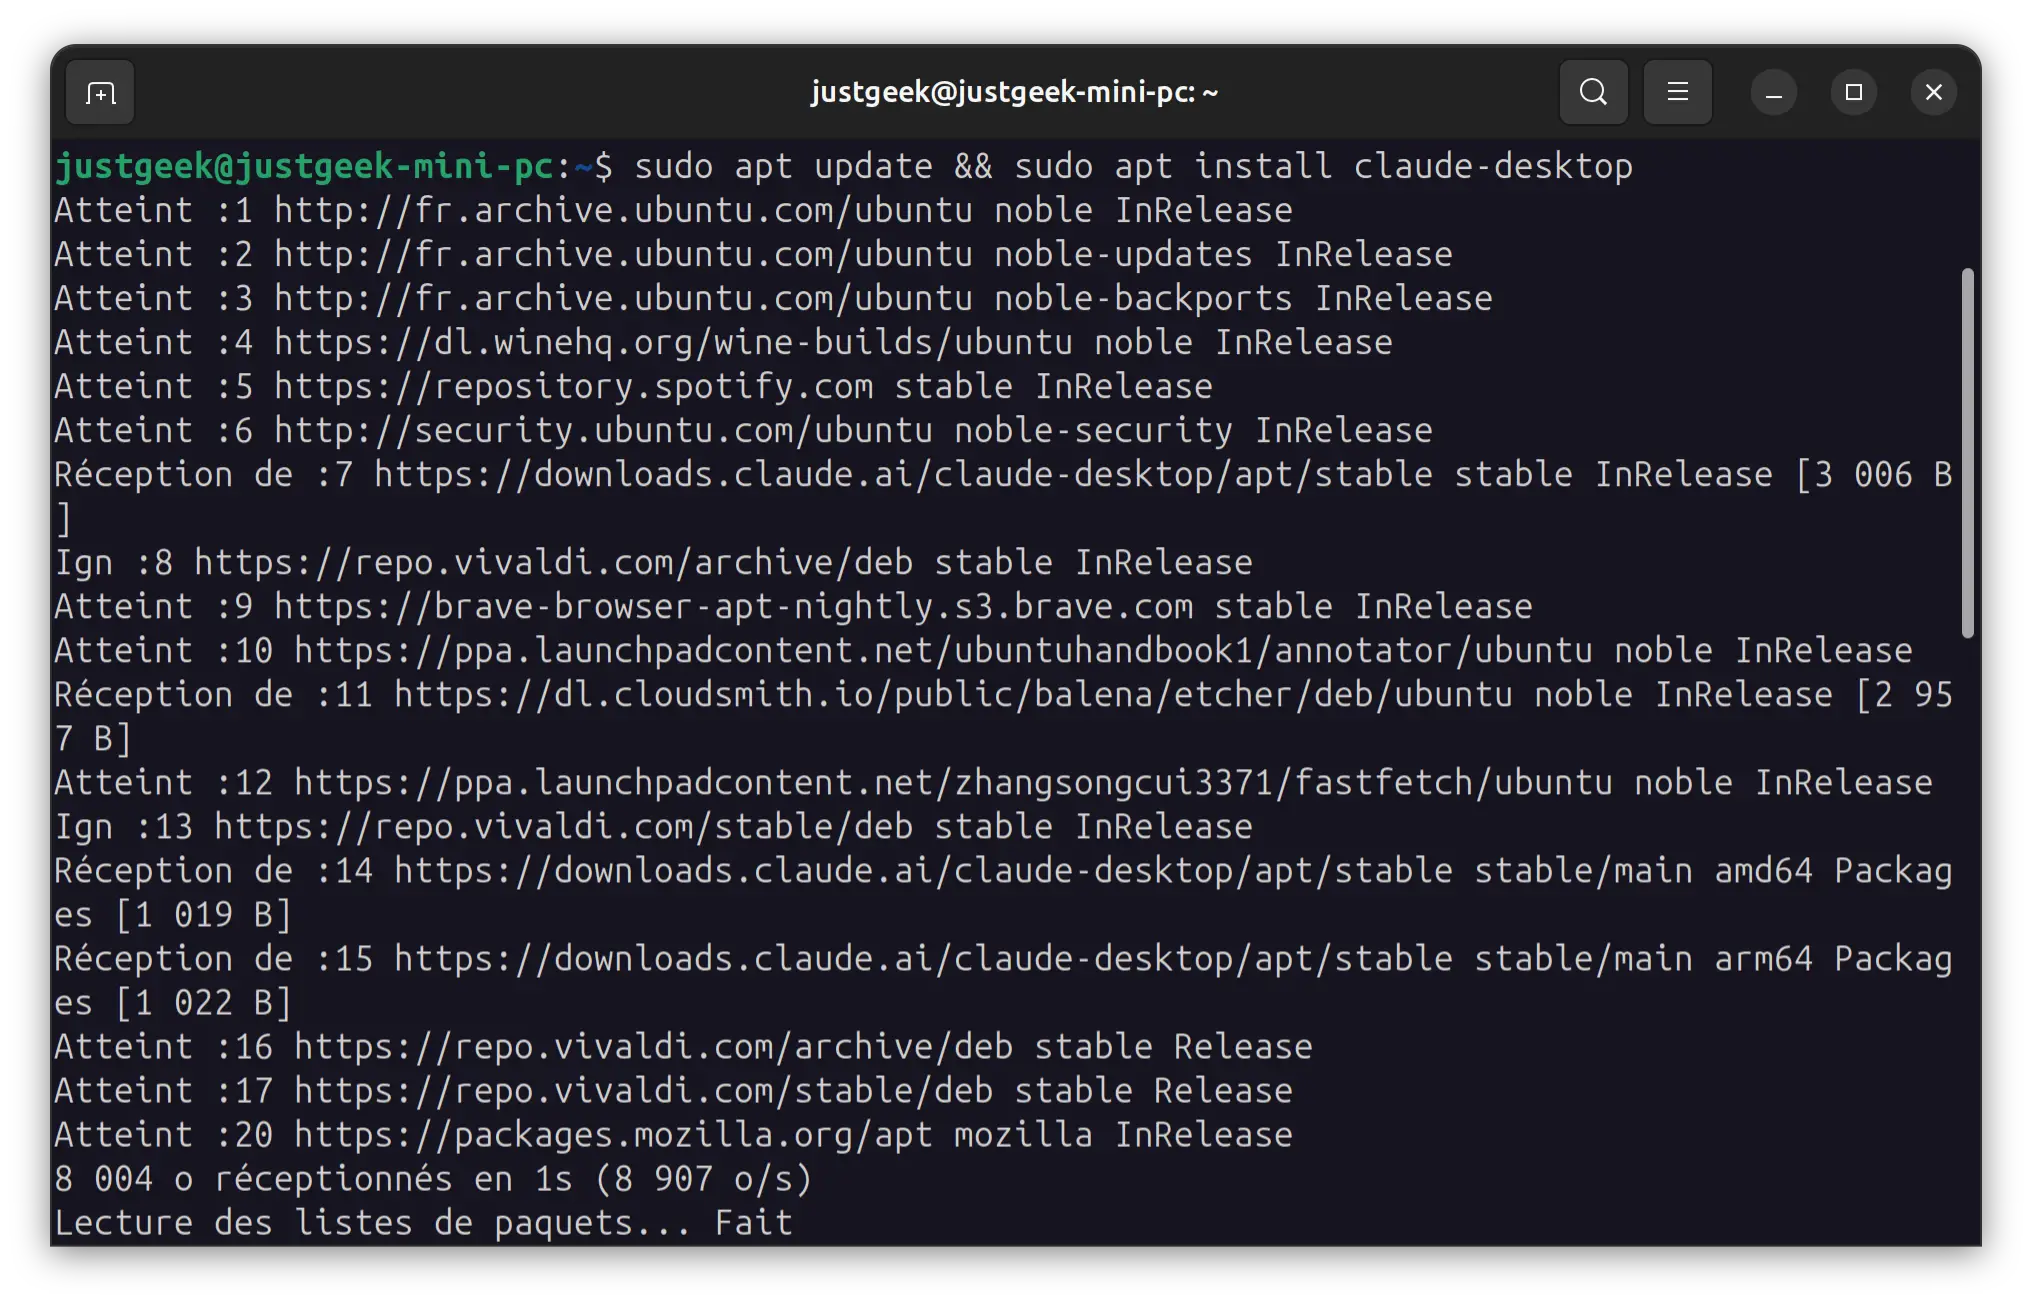This screenshot has width=2032, height=1302.
Task: Click the window title justgeek@justgeek-mini-pc: ~
Action: point(1014,93)
